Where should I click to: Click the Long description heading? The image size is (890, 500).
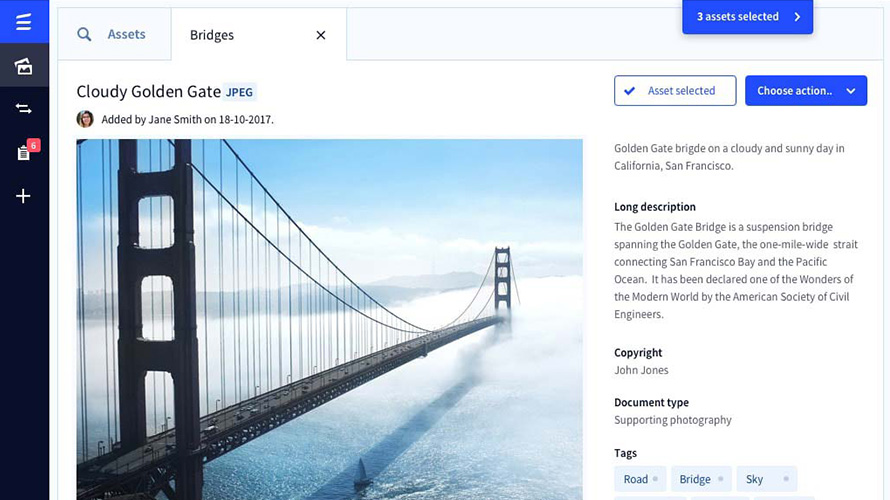coord(654,207)
